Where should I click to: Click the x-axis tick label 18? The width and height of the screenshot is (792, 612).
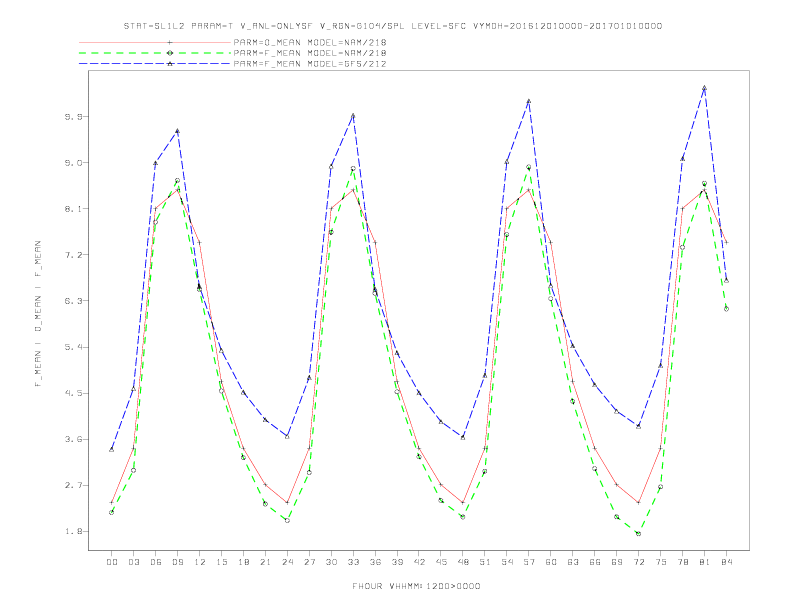[x=243, y=562]
